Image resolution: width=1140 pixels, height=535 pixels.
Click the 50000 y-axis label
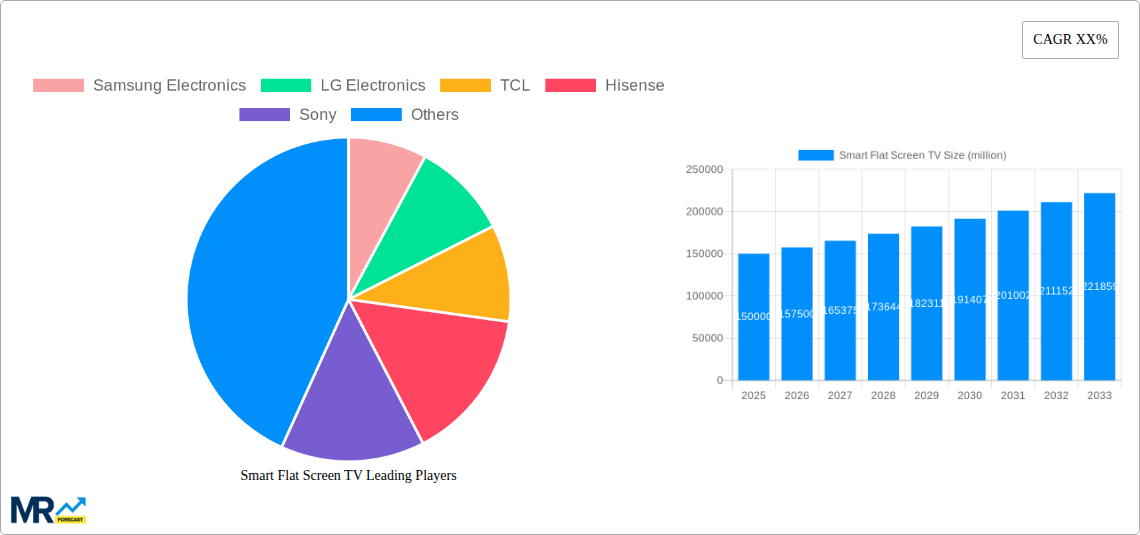pos(707,338)
